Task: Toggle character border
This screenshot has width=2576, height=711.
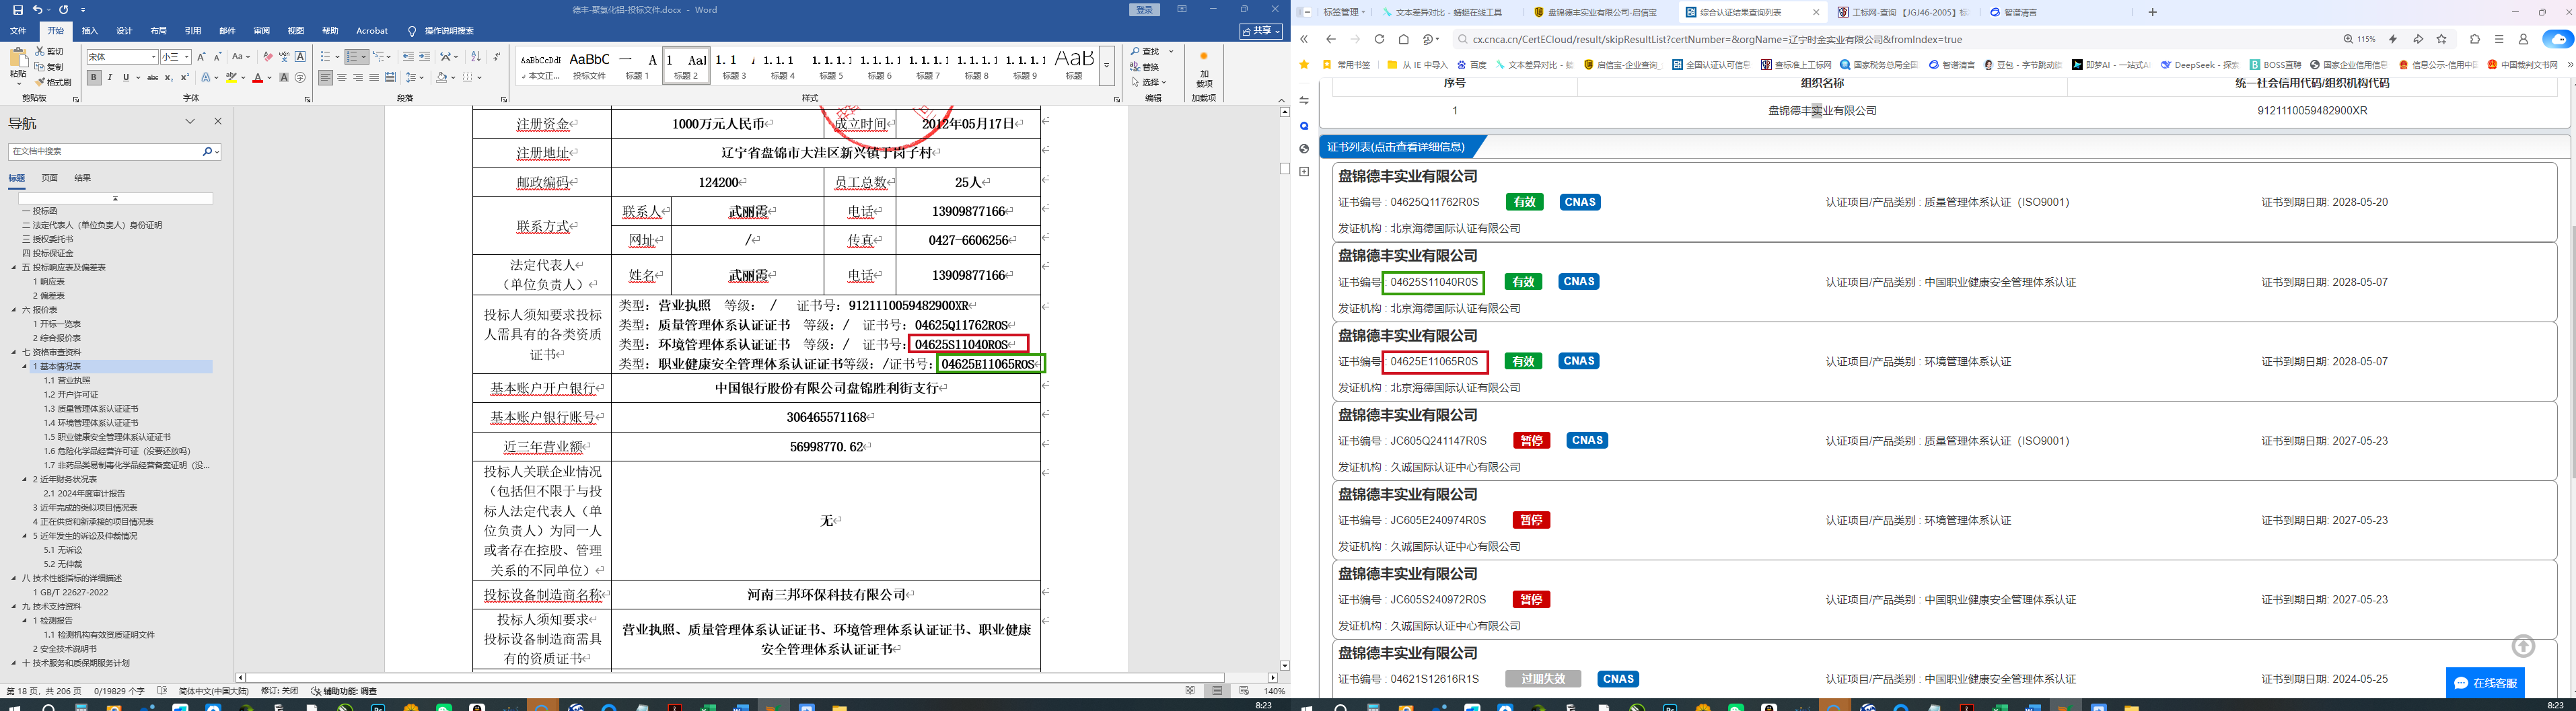Action: (300, 57)
